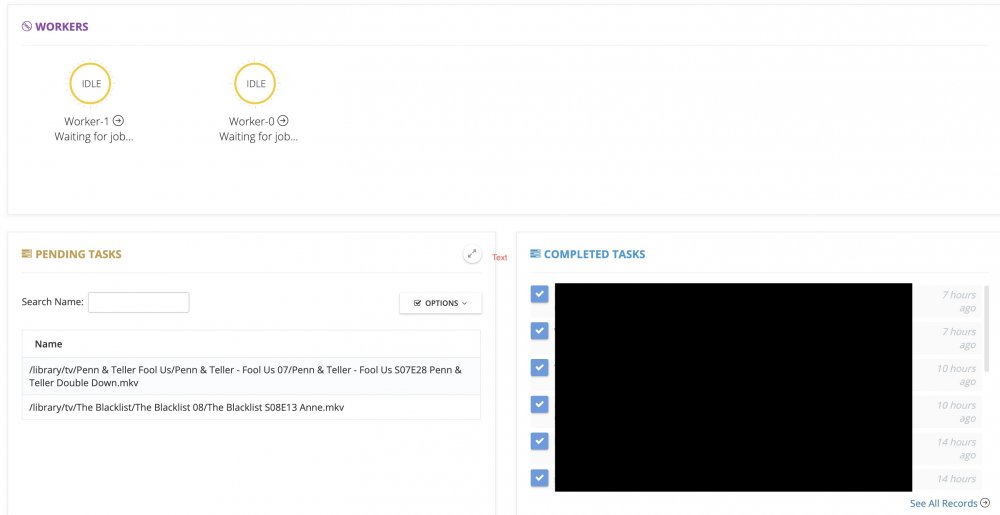Image resolution: width=1000 pixels, height=515 pixels.
Task: Click Worker-1 Waiting for job status text
Action: click(94, 136)
